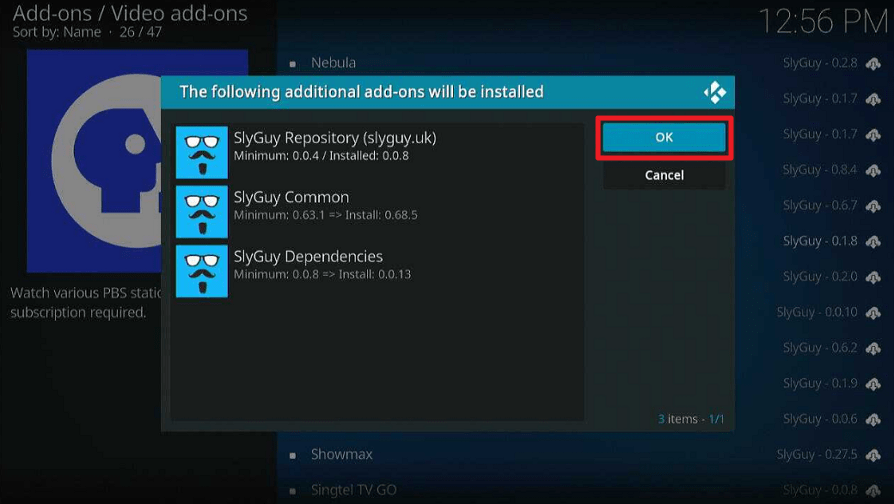The height and width of the screenshot is (504, 894).
Task: Select SlyGuy Repository (slyguy.uk) entry
Action: pyautogui.click(x=379, y=152)
